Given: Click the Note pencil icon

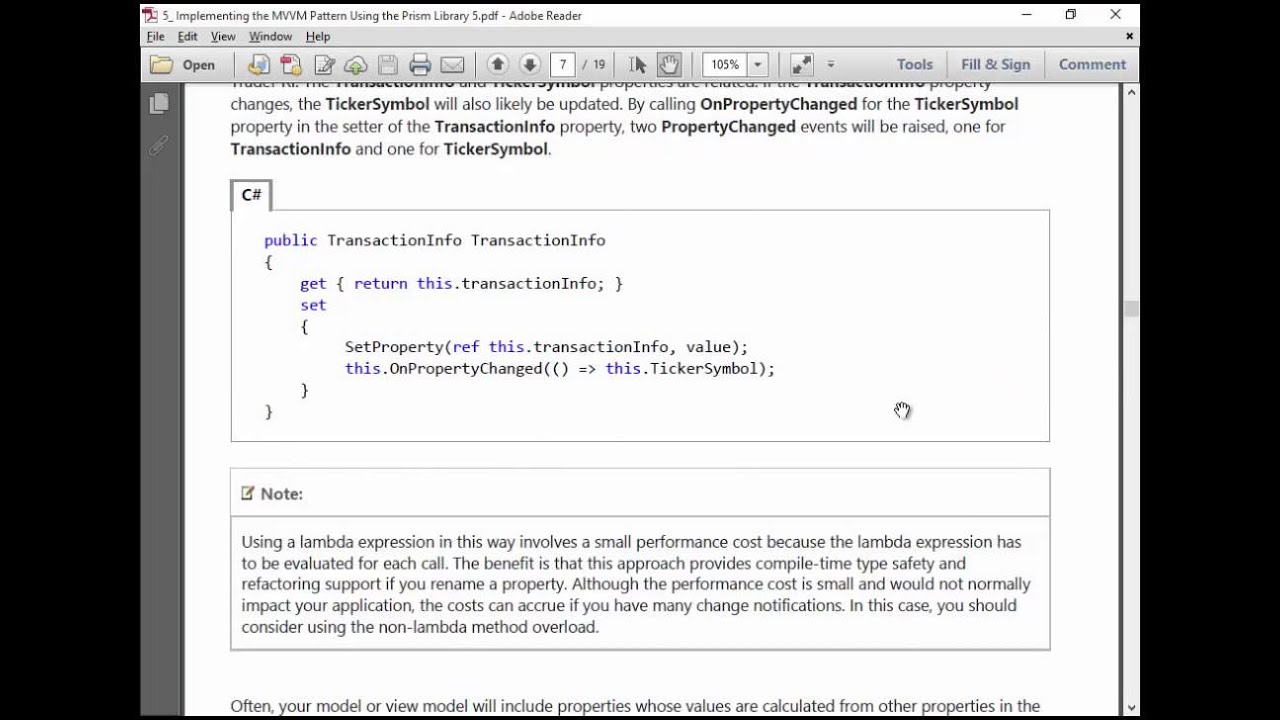Looking at the screenshot, I should [248, 493].
